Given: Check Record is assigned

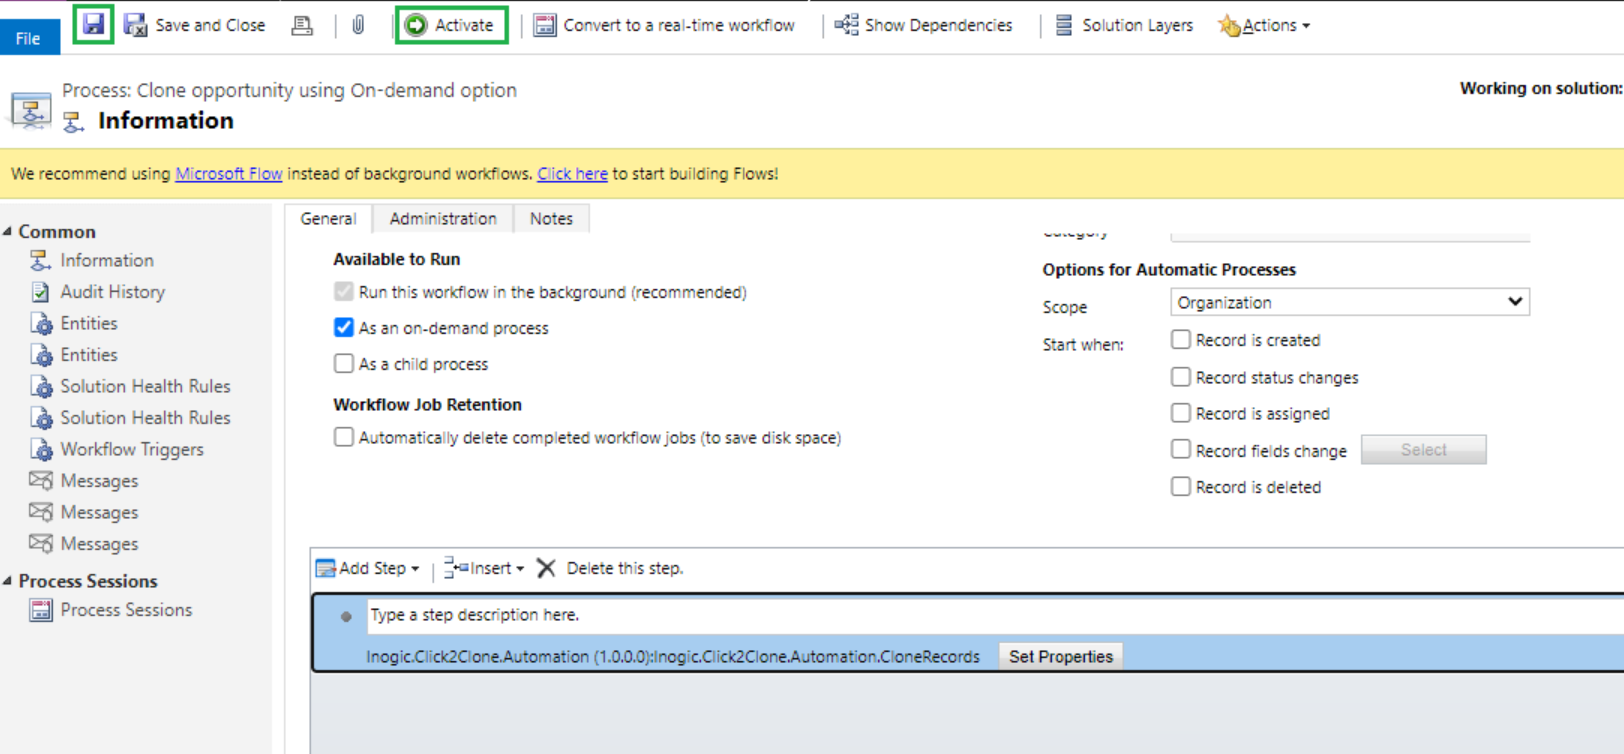Looking at the screenshot, I should pos(1181,413).
